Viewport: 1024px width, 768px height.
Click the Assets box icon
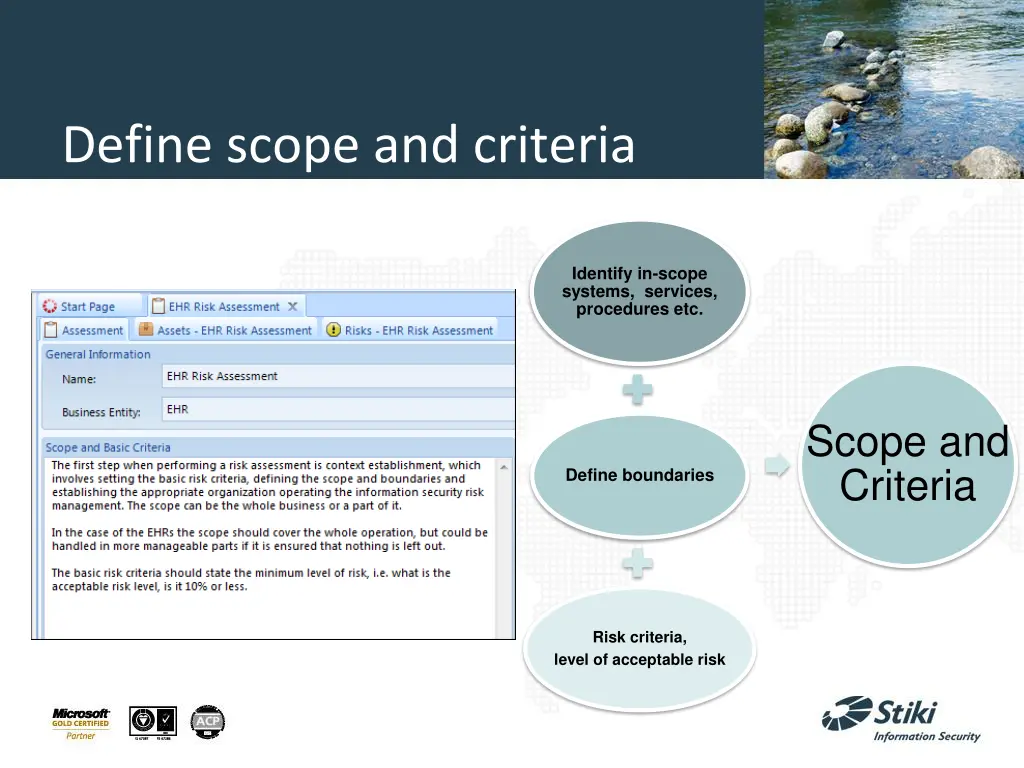pos(145,330)
